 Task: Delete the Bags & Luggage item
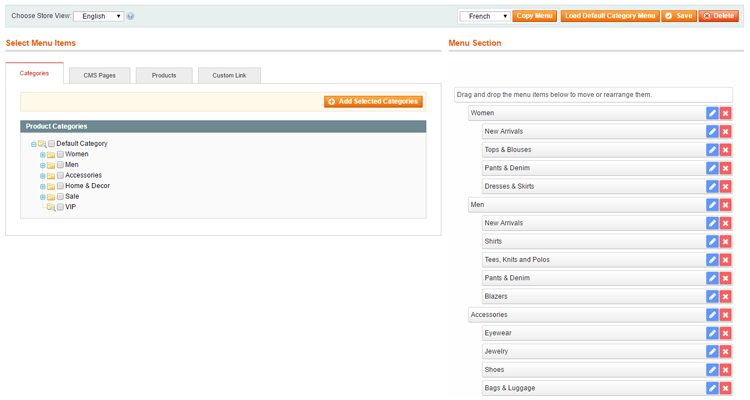pos(726,388)
